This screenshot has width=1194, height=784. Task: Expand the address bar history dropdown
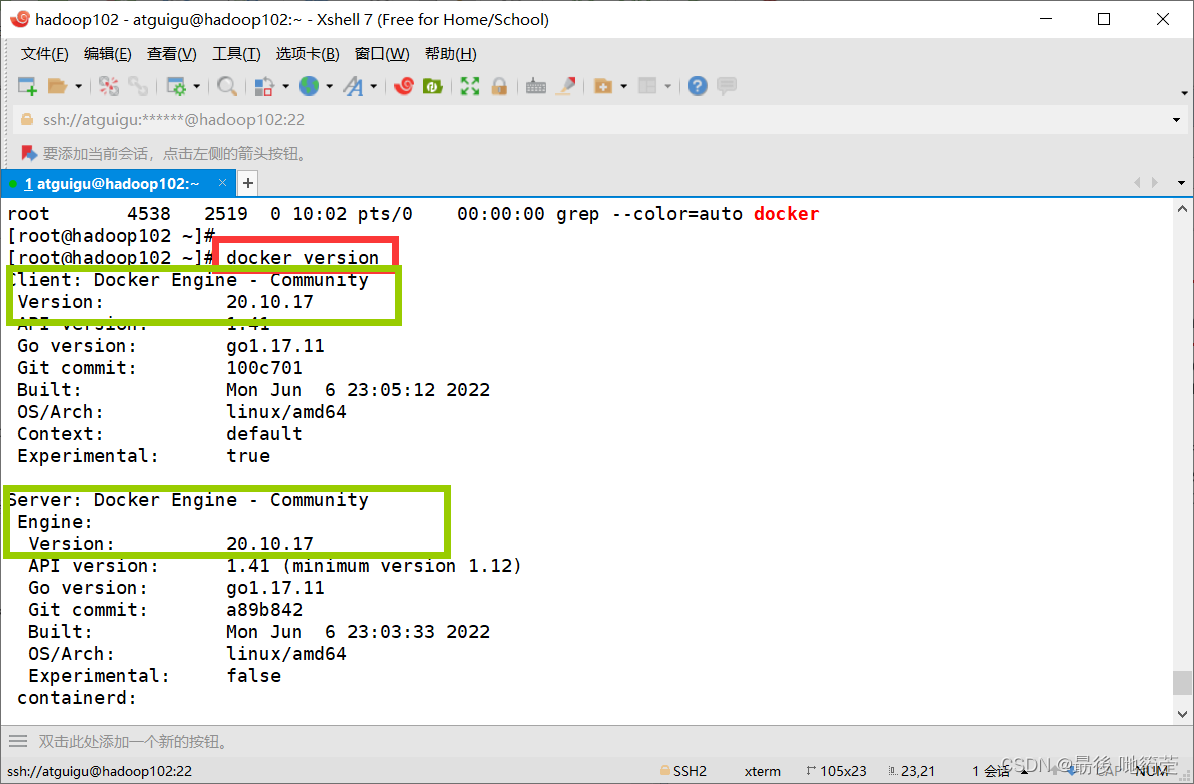tap(1176, 120)
